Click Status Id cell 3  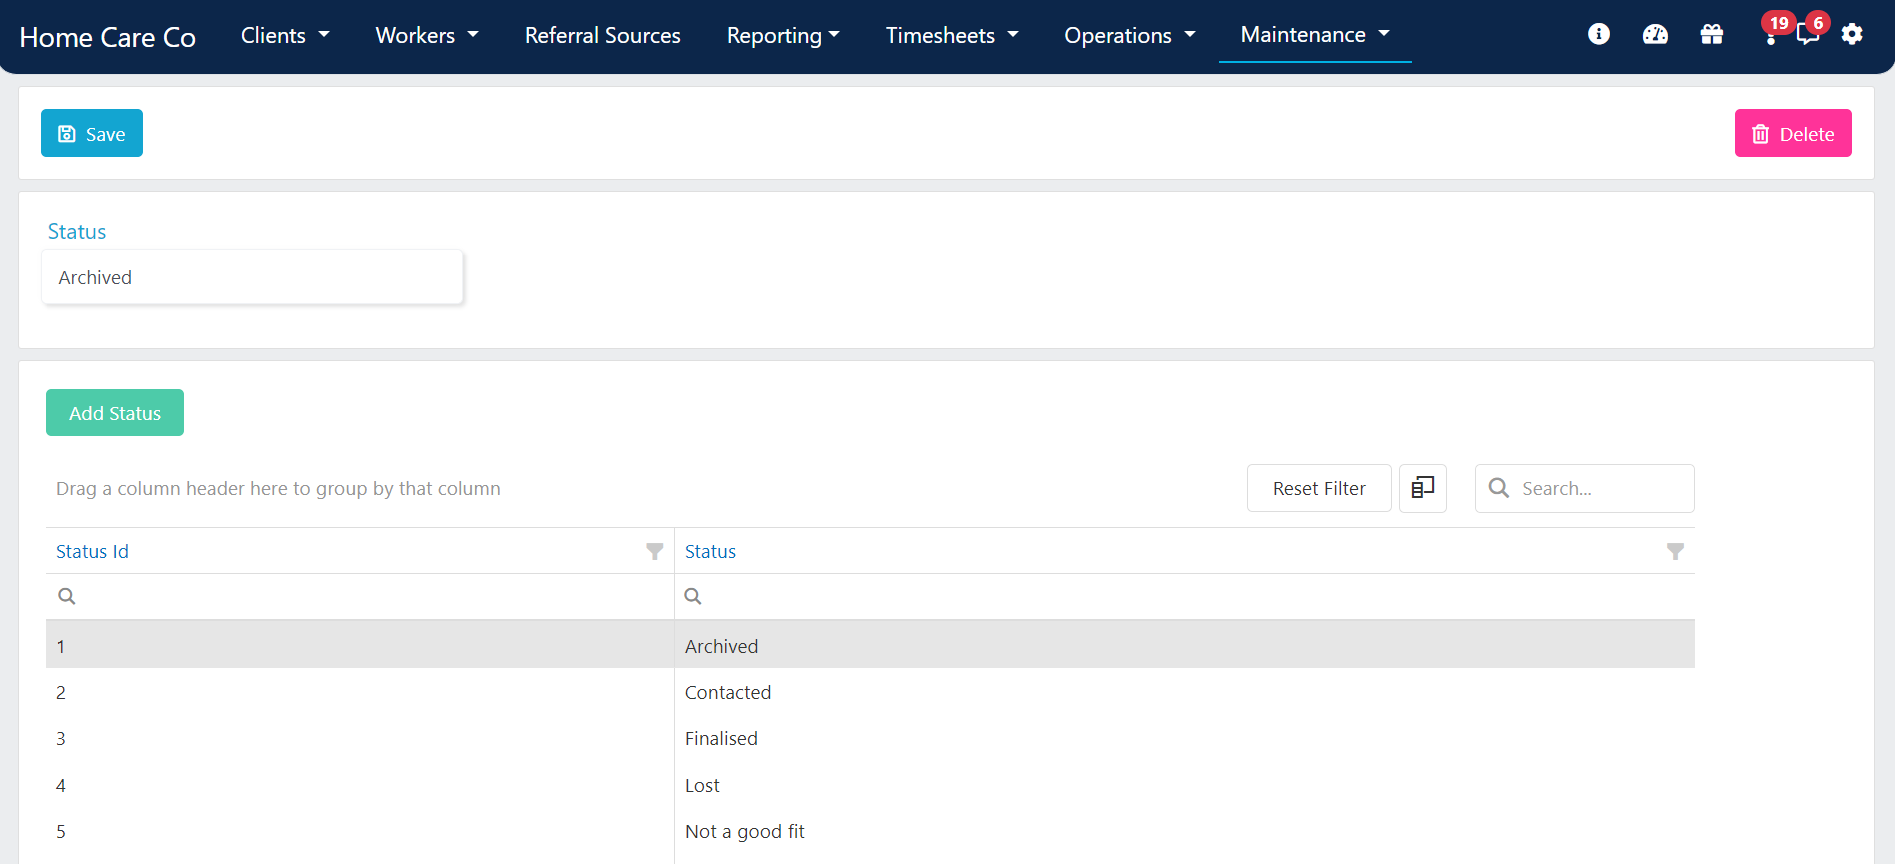coord(360,738)
